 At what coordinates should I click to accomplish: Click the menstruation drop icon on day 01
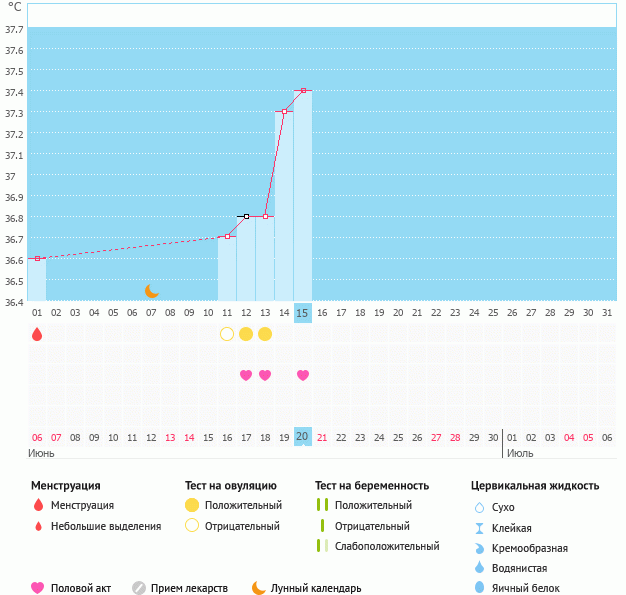pos(37,334)
